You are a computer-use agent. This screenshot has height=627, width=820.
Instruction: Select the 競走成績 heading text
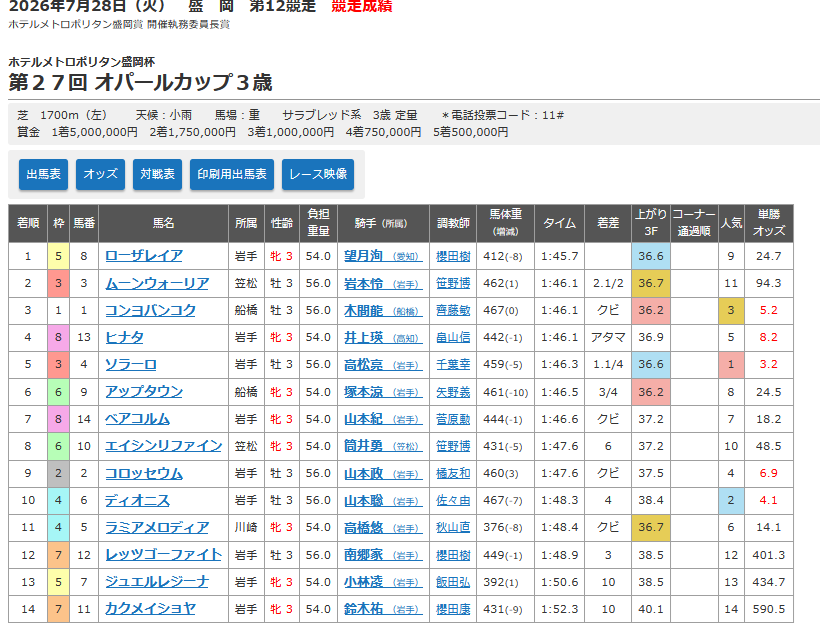[x=362, y=6]
